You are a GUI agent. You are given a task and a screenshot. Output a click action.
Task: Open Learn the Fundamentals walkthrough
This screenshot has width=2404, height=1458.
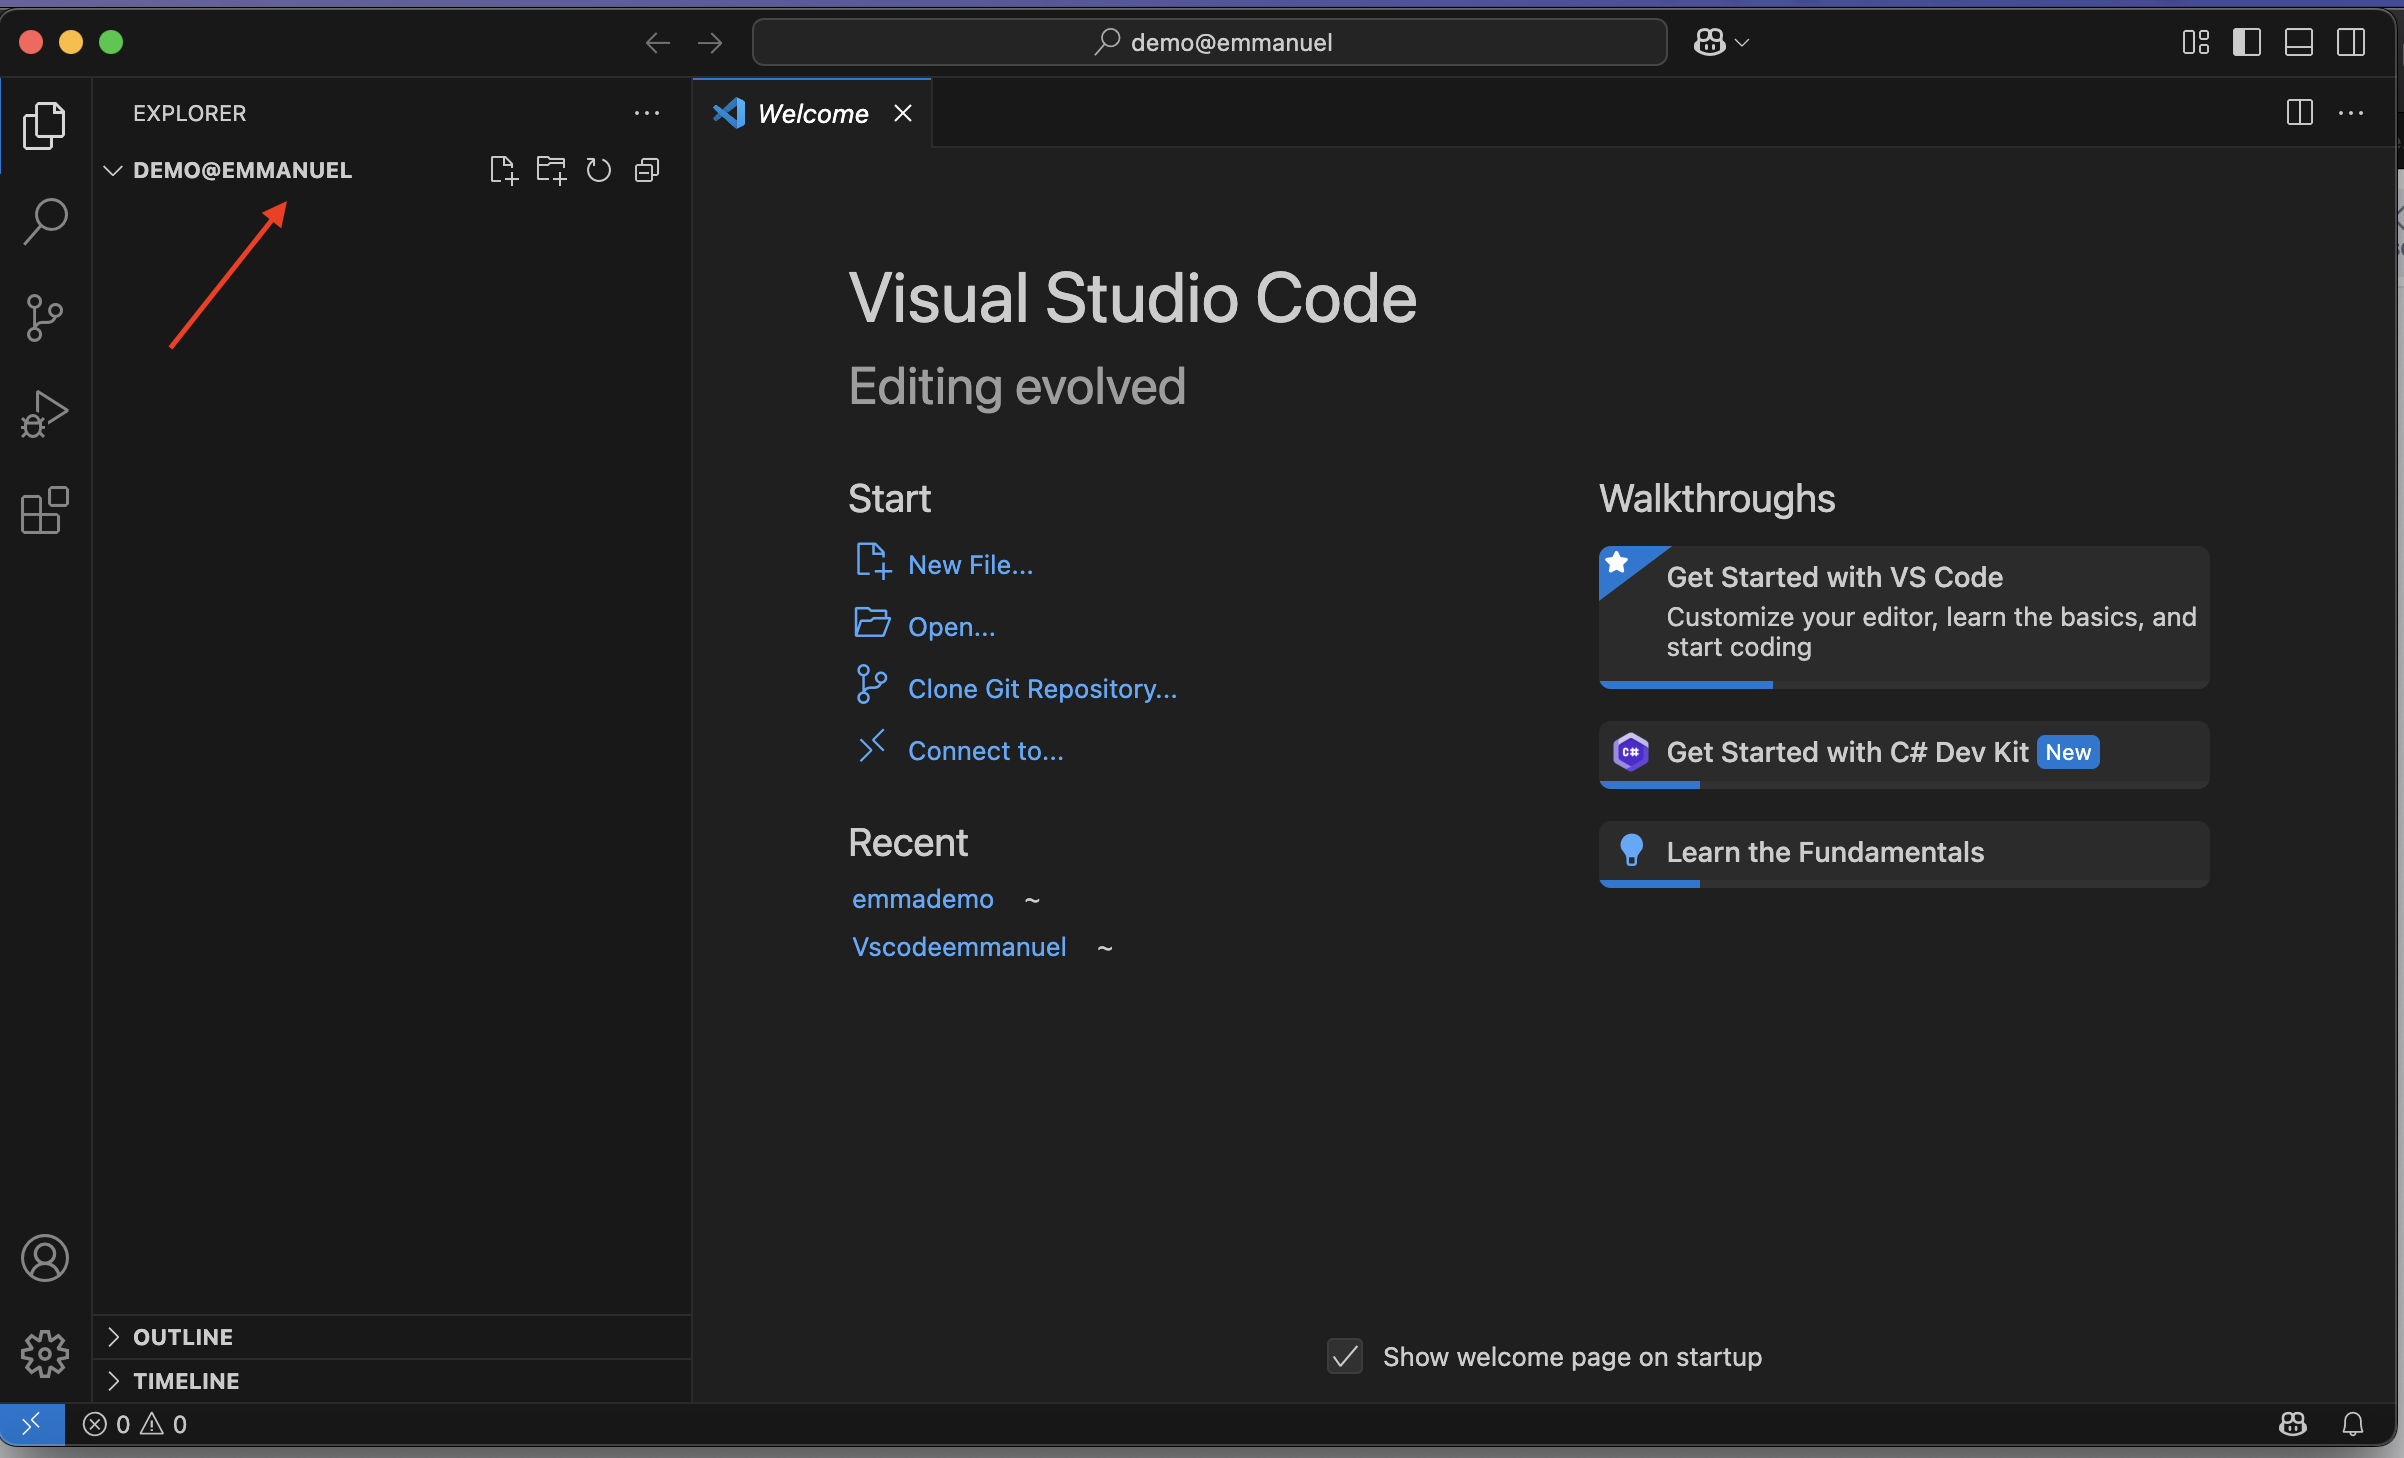pos(1904,854)
